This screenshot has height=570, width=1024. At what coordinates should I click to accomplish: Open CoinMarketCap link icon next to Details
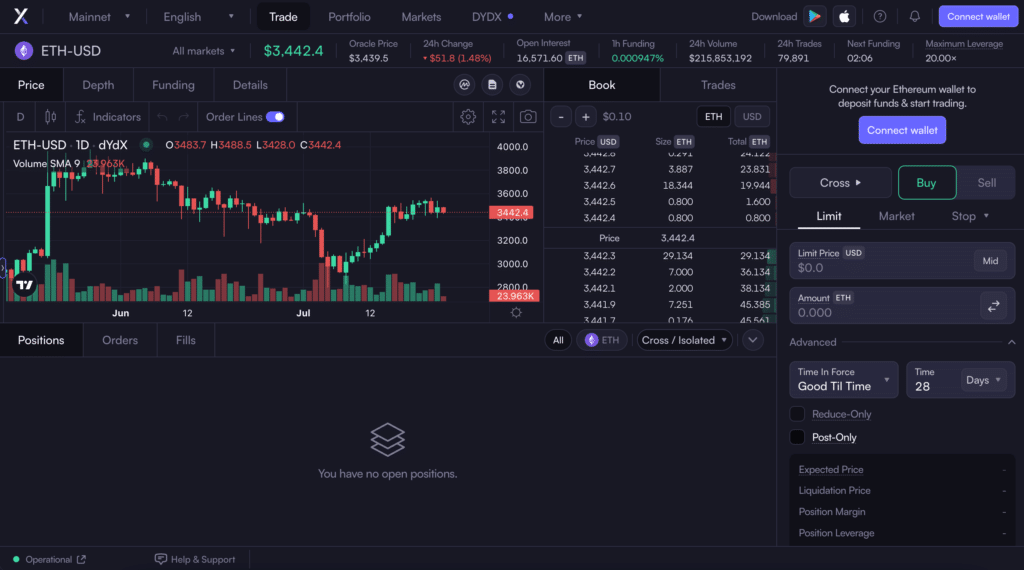[x=464, y=85]
